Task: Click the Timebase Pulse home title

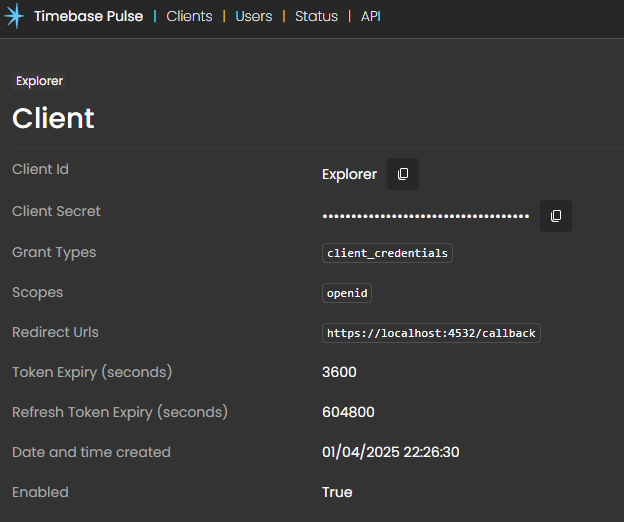Action: pyautogui.click(x=88, y=17)
